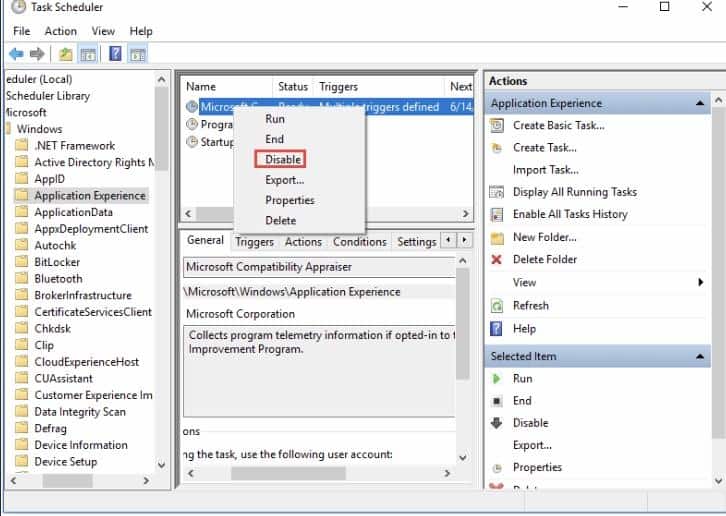
Task: Switch to the Conditions tab
Action: click(359, 242)
